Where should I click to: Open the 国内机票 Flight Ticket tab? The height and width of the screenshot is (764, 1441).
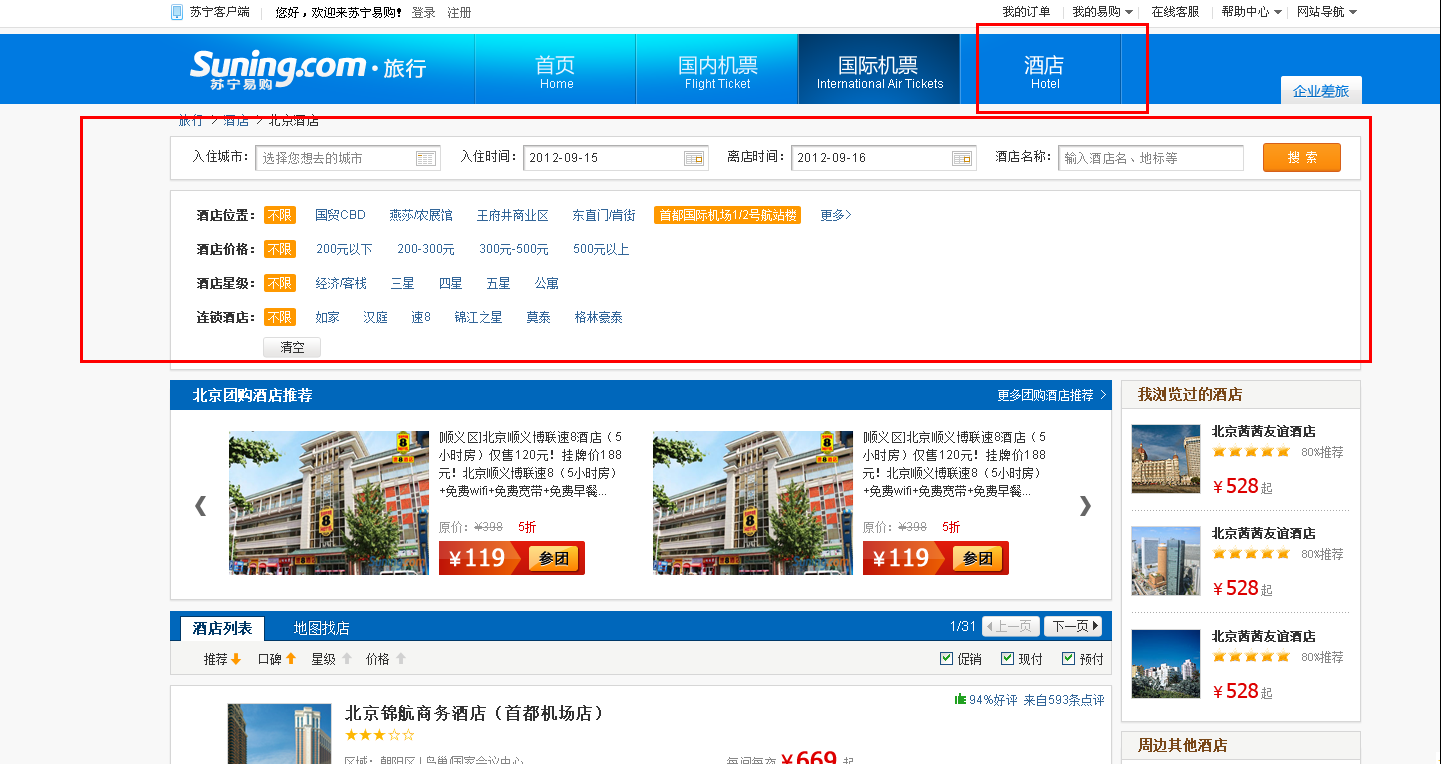click(x=717, y=70)
